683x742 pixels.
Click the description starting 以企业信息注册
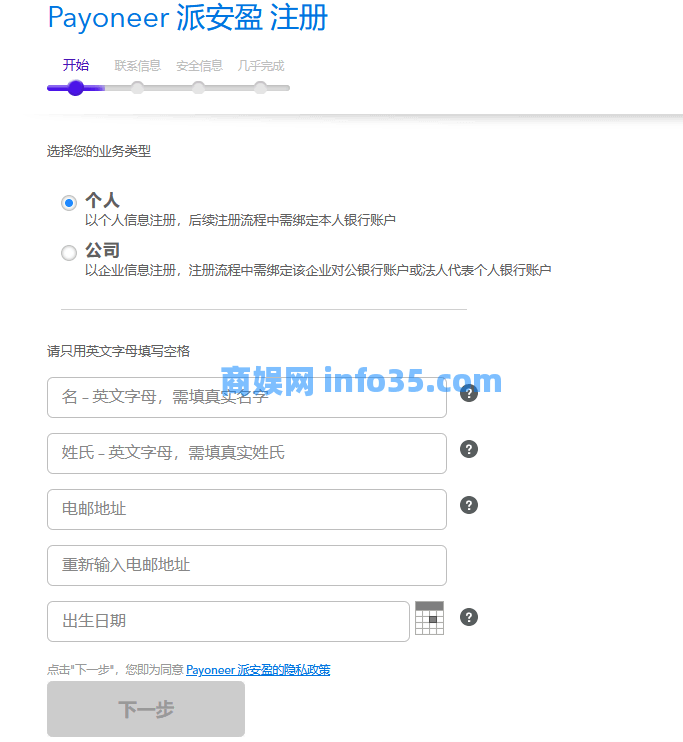[318, 270]
